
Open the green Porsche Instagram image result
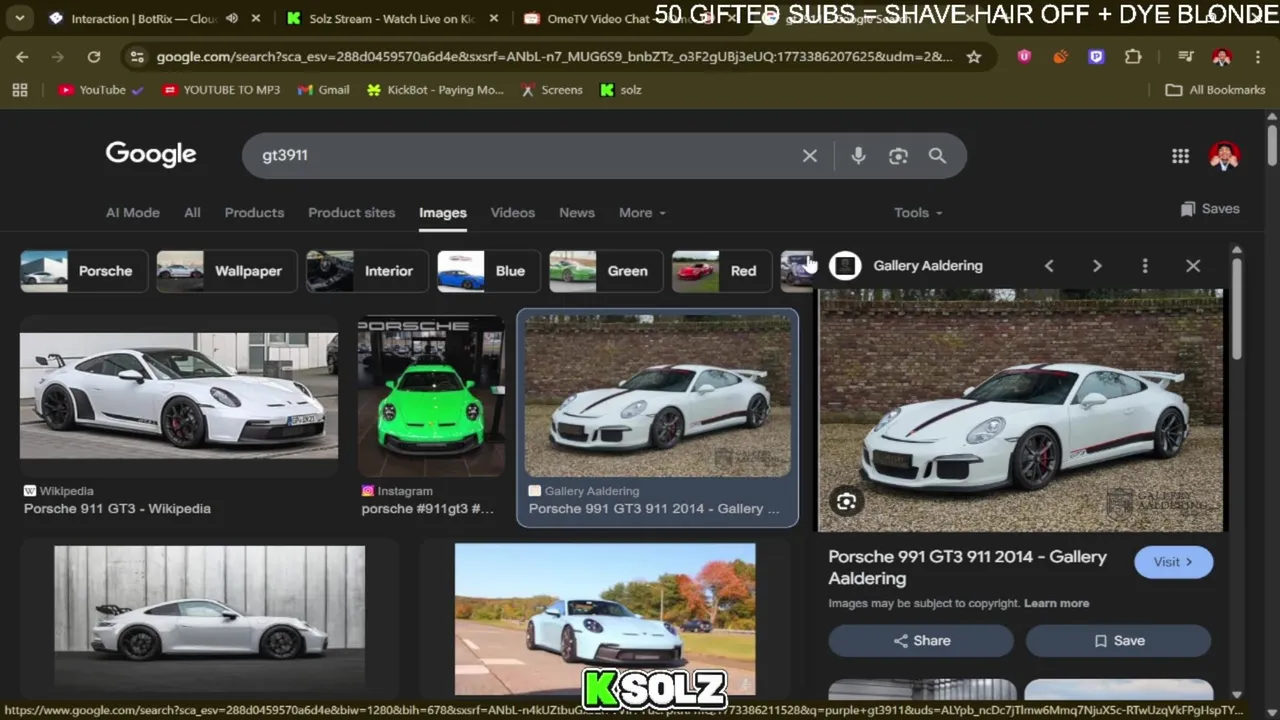point(431,396)
